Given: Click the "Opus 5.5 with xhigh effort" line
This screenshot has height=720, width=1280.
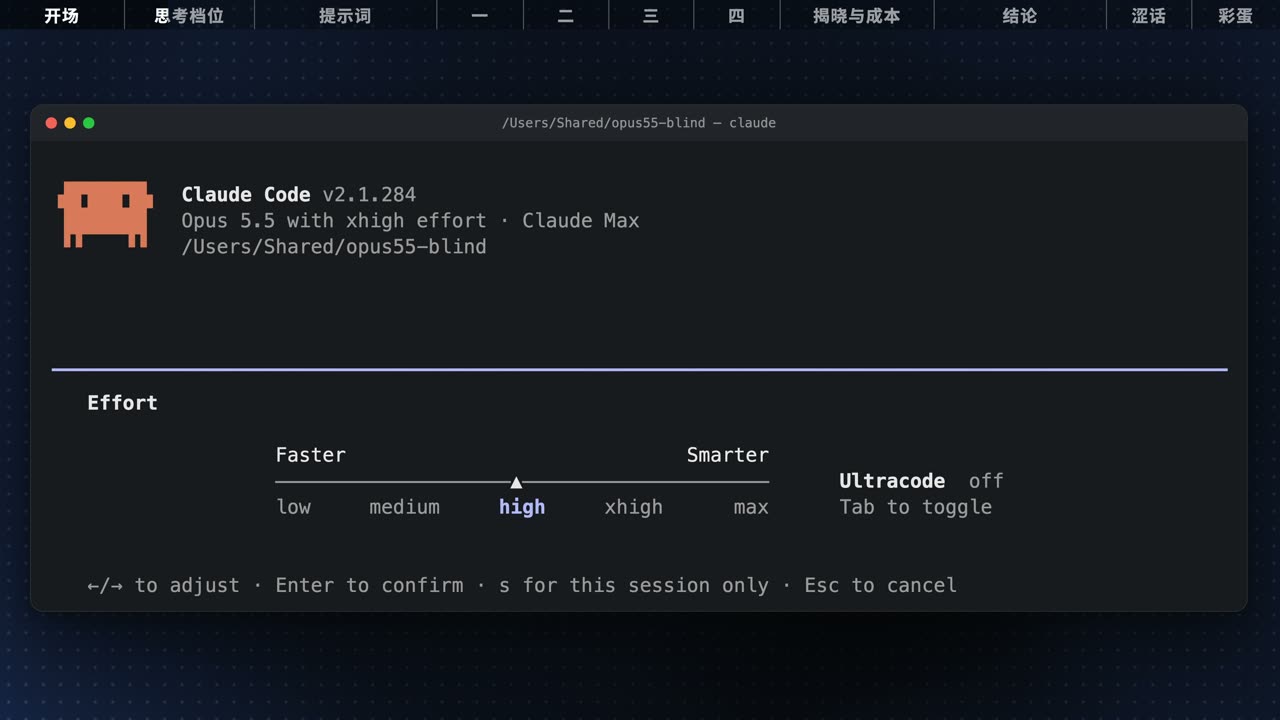Looking at the screenshot, I should point(334,221).
